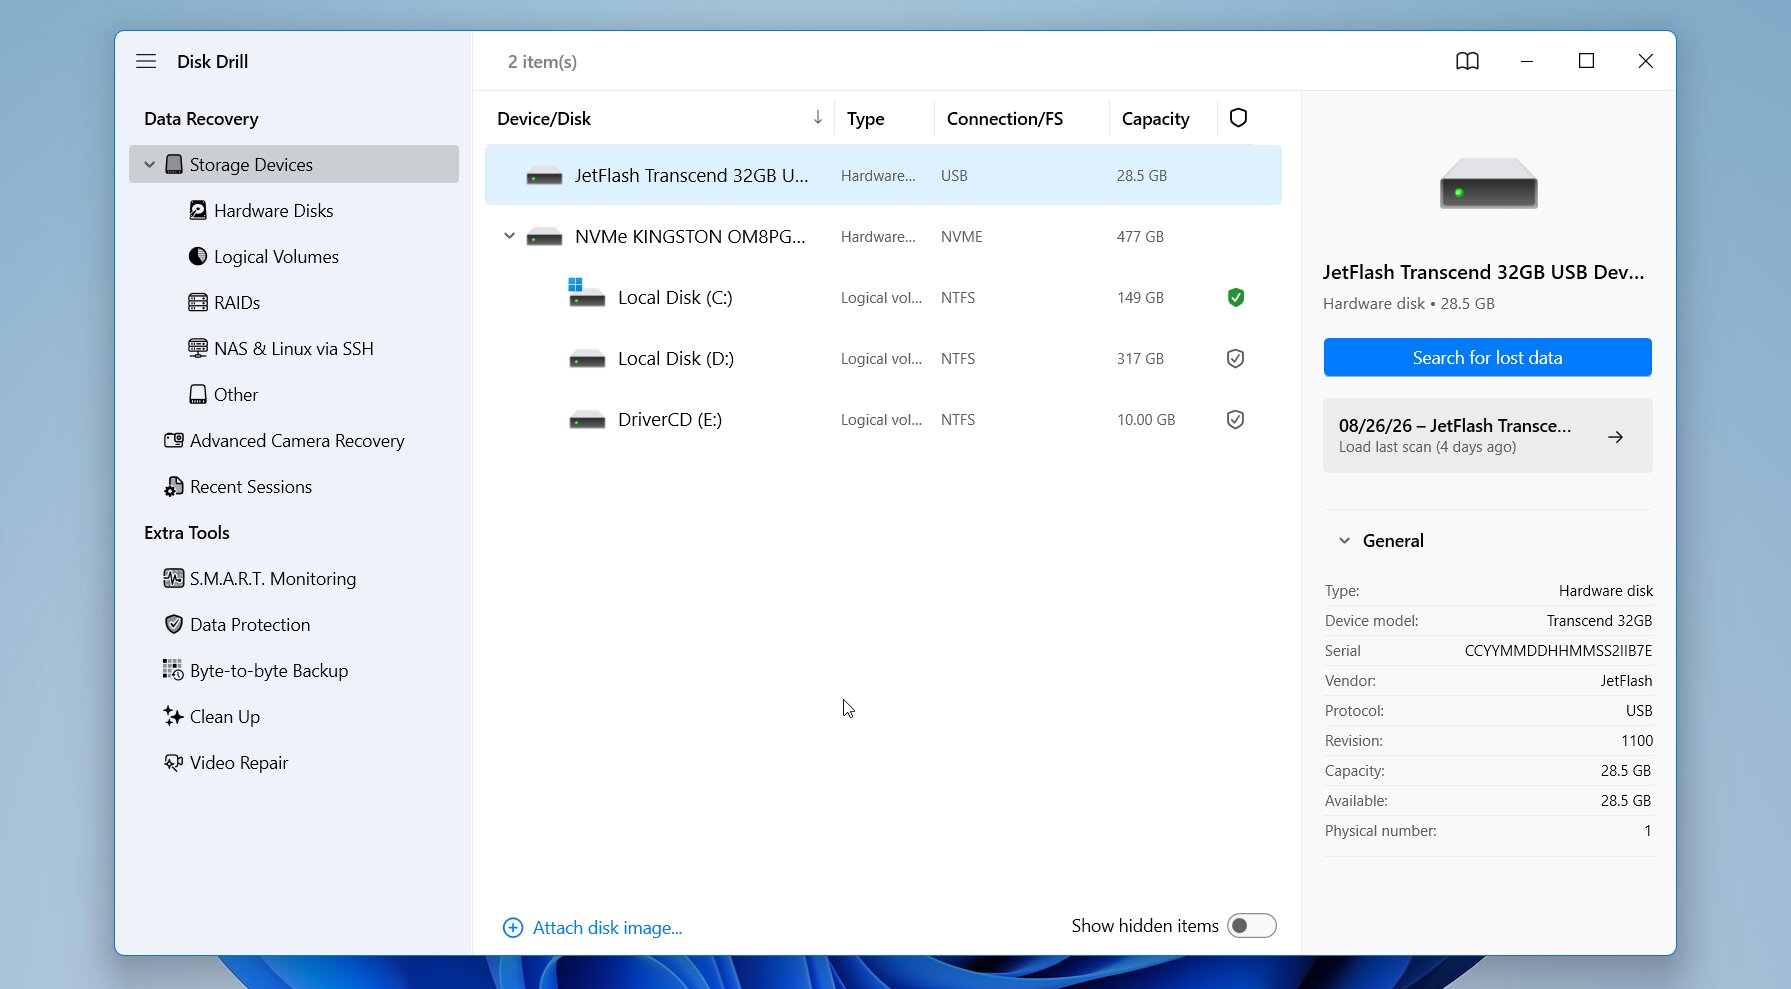Go to Recent Sessions

click(x=251, y=486)
